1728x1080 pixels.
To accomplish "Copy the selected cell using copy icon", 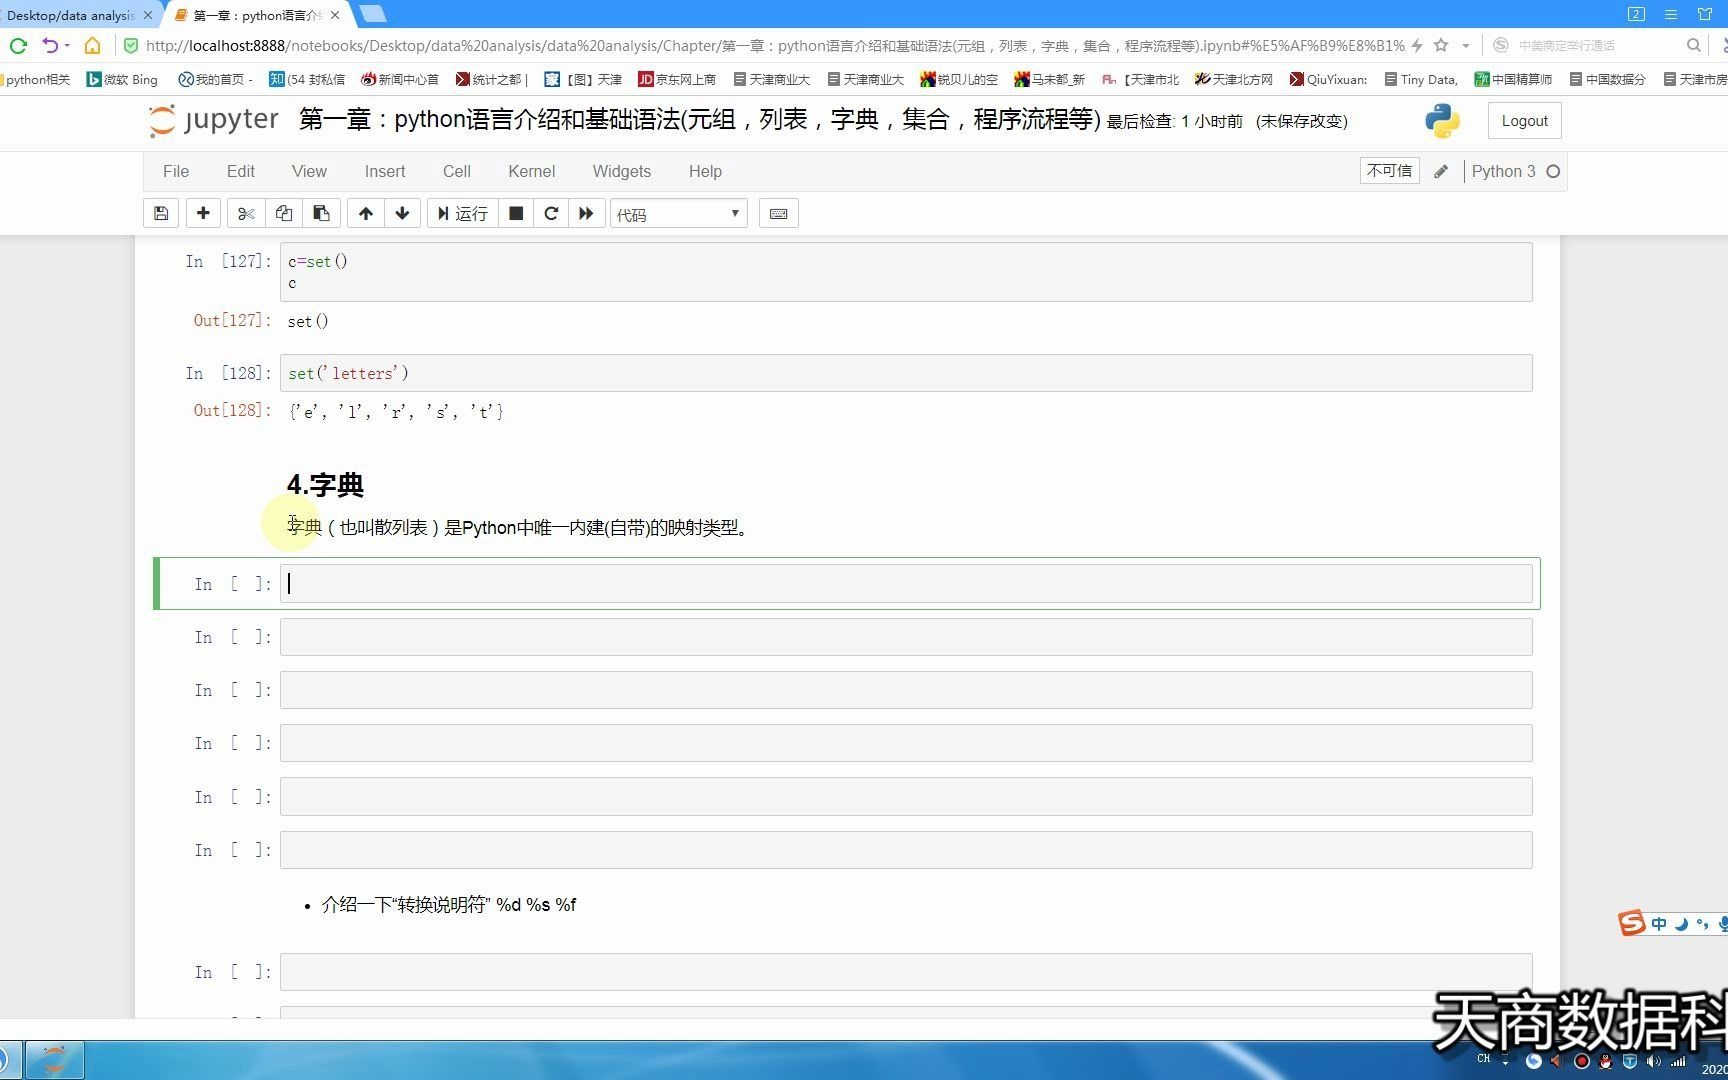I will 284,213.
